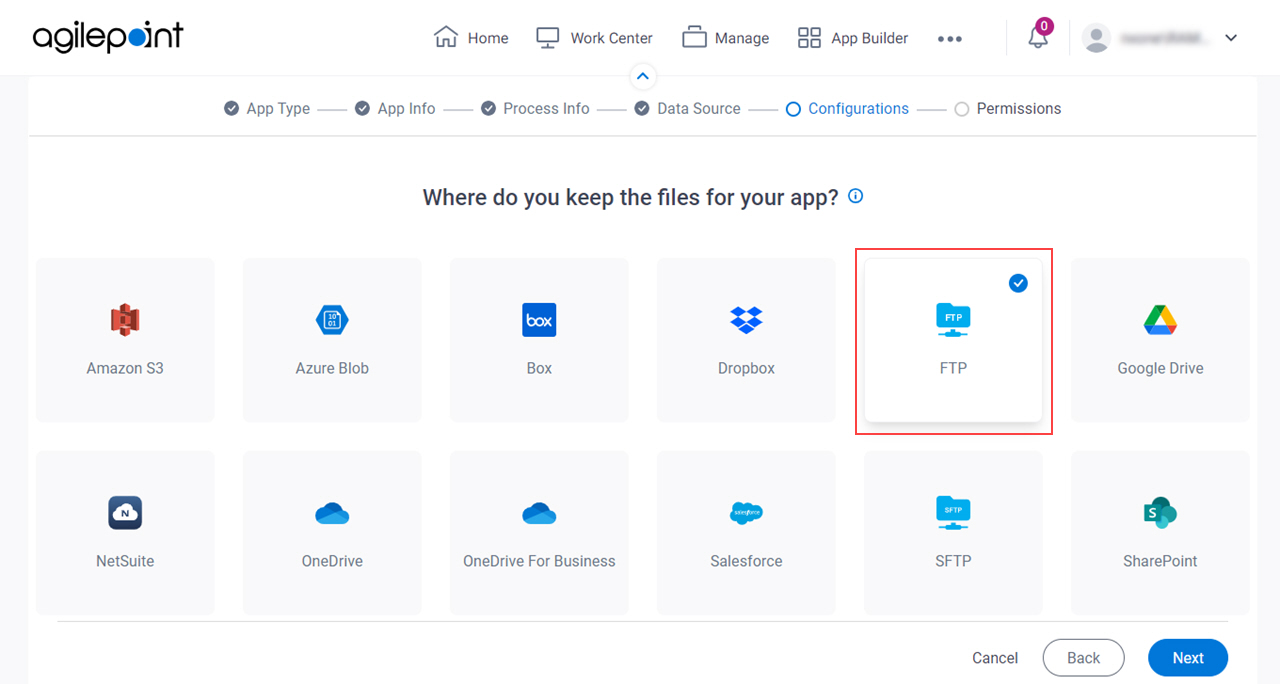Click the agilepoint logo

pos(108,37)
